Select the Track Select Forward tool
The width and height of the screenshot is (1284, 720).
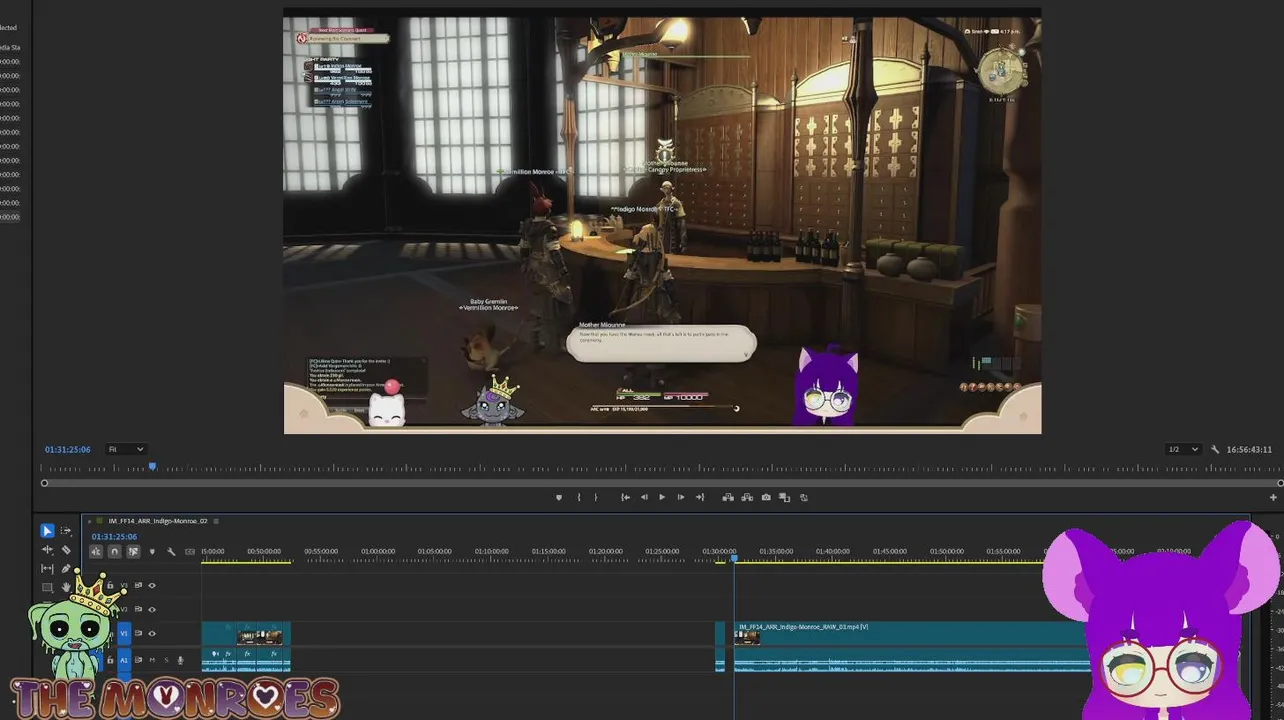(66, 531)
